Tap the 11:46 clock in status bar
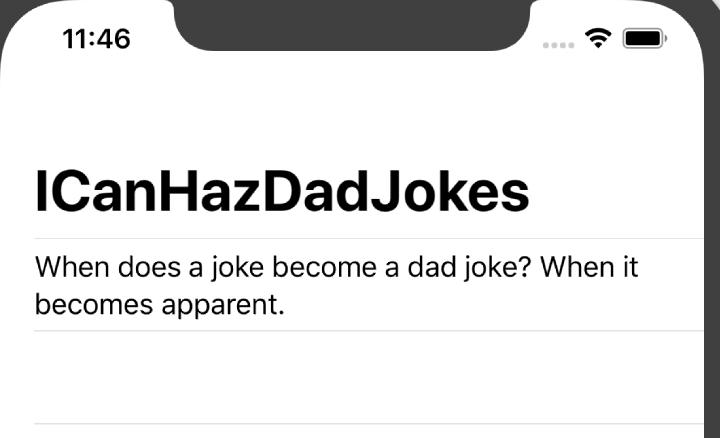The height and width of the screenshot is (438, 720). click(96, 39)
